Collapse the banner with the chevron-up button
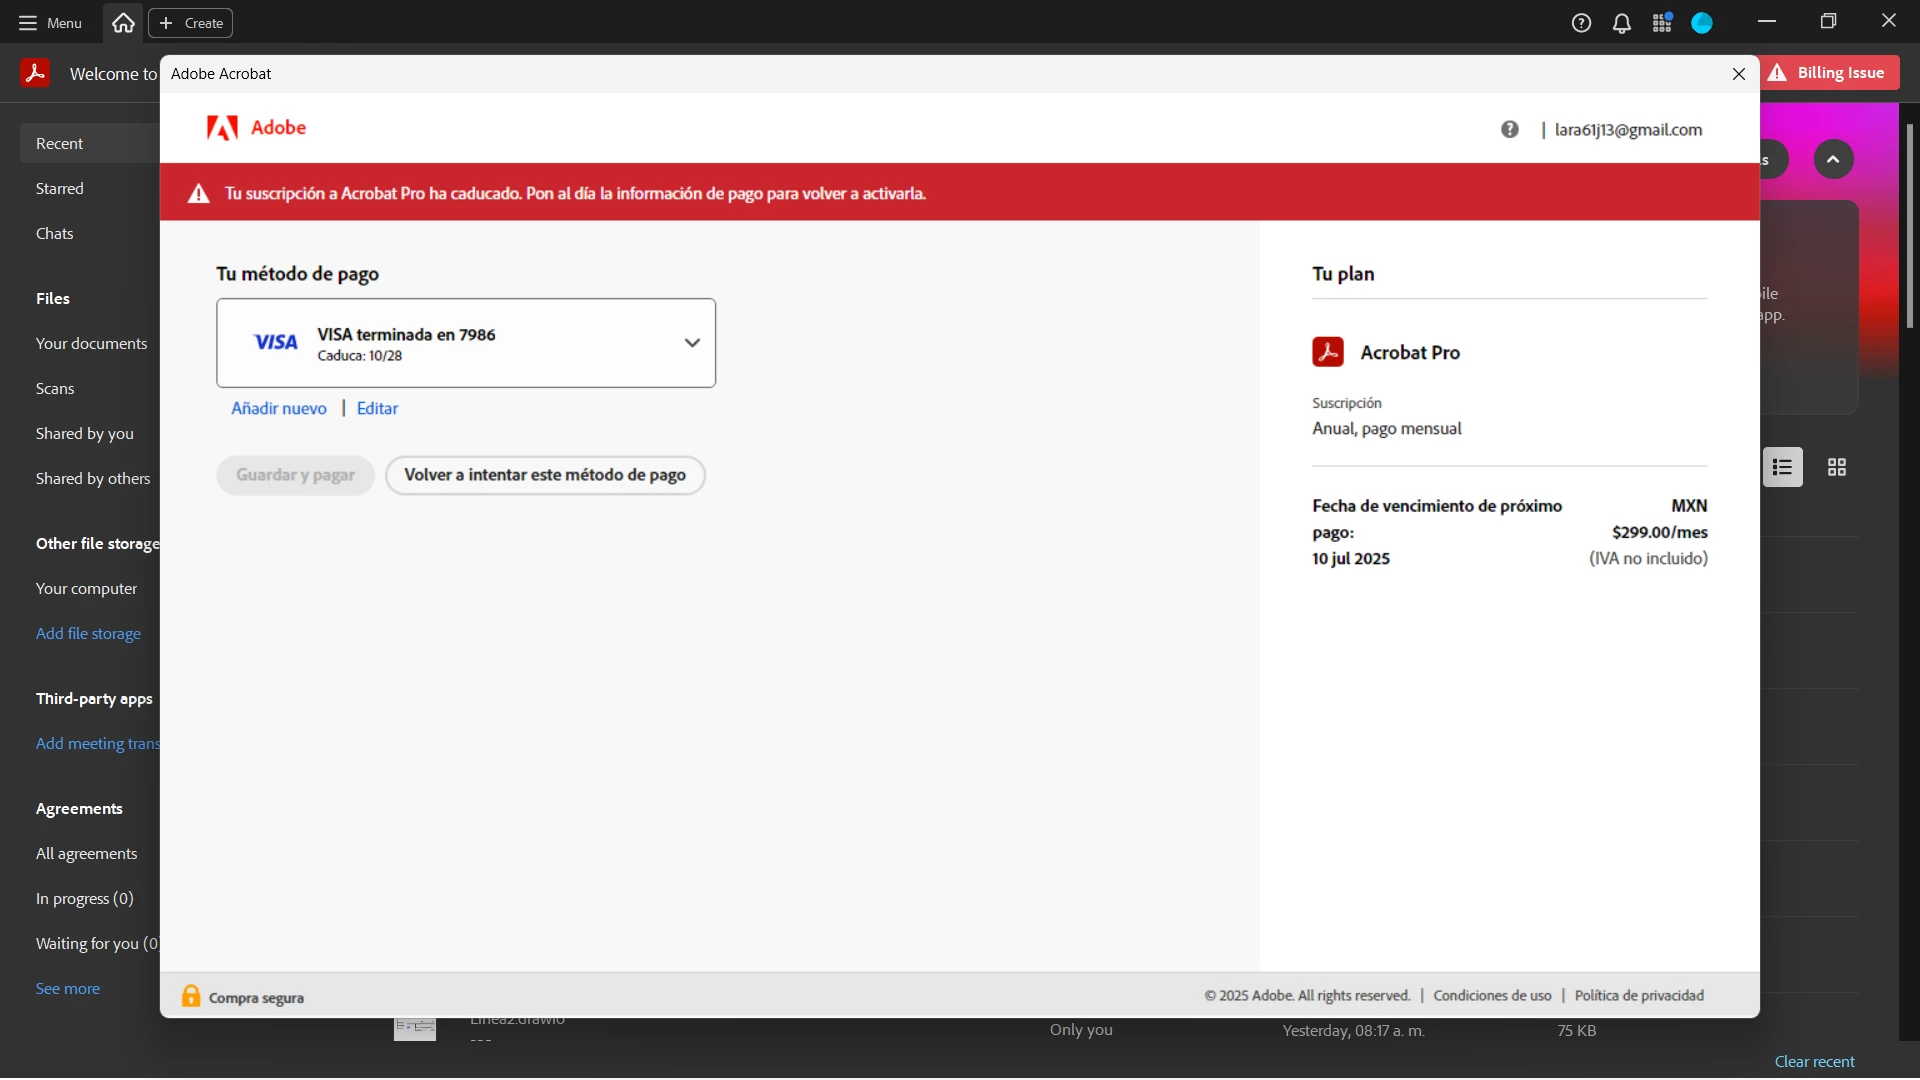This screenshot has width=1920, height=1080. (x=1833, y=159)
